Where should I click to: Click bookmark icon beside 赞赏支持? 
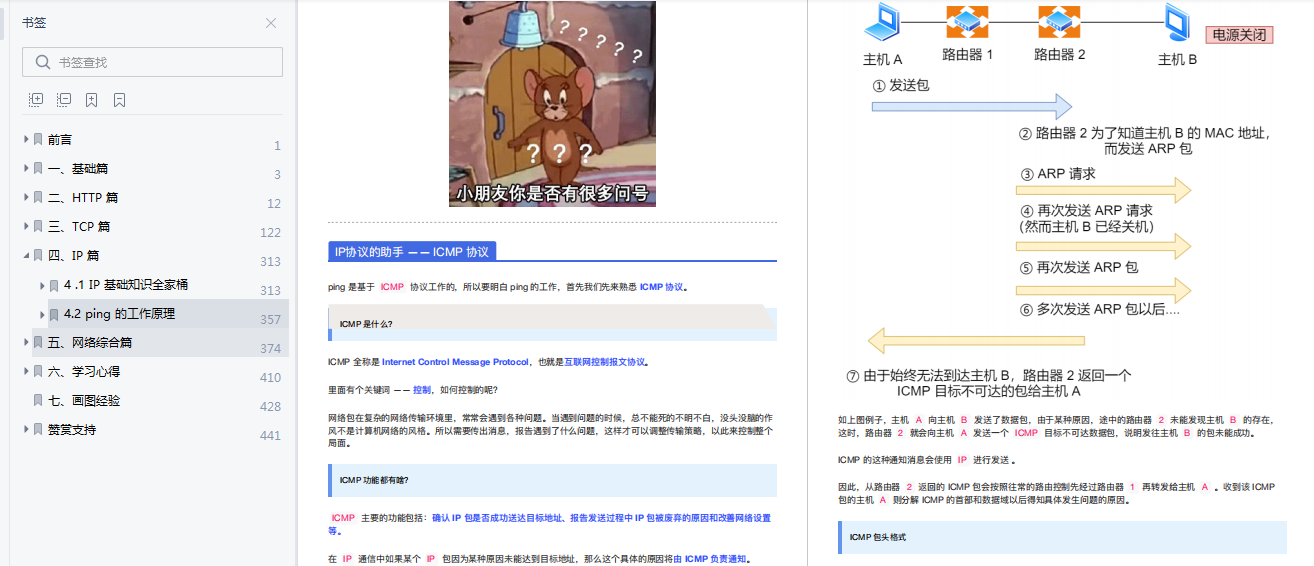click(38, 429)
